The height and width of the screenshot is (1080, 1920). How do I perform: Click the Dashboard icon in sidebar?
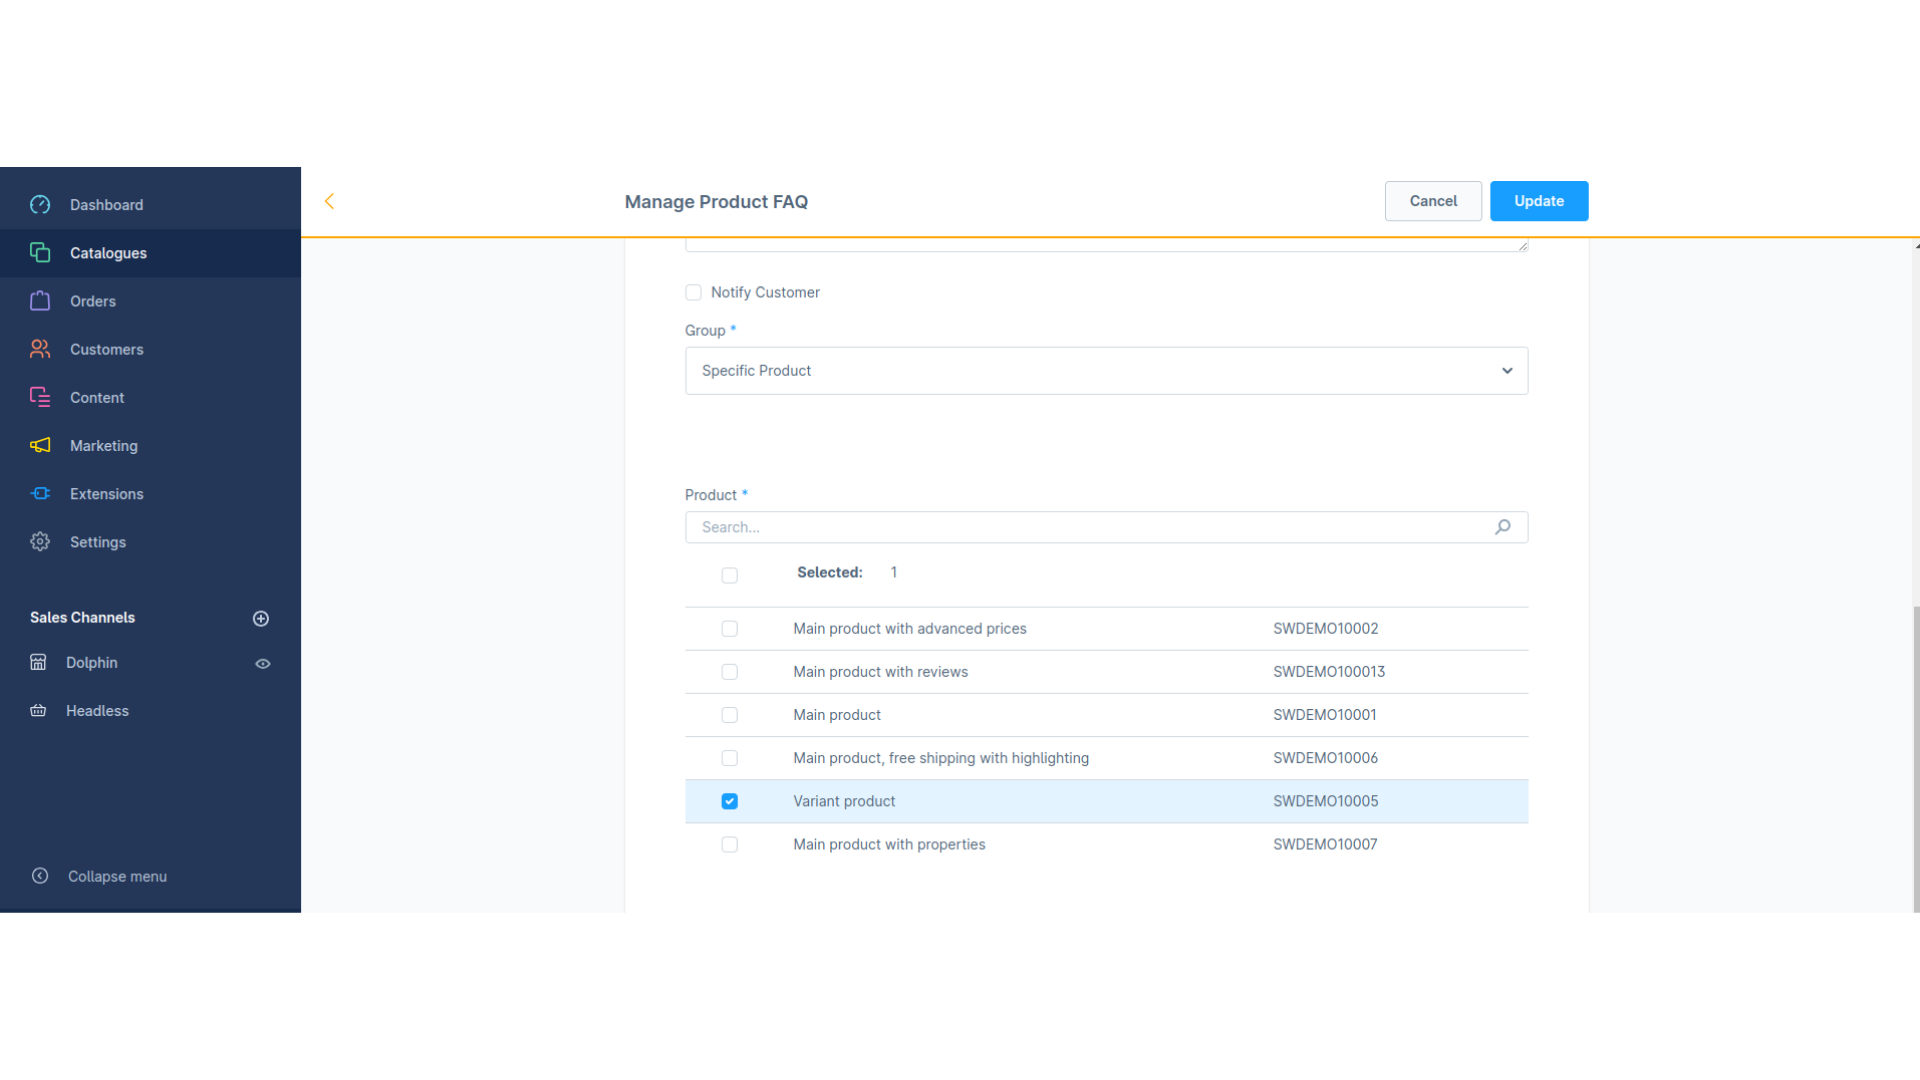pyautogui.click(x=40, y=204)
